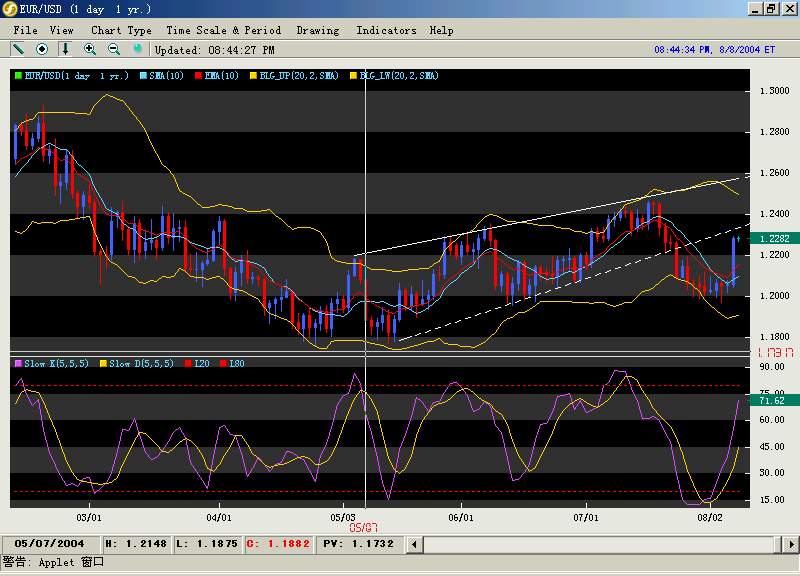The height and width of the screenshot is (576, 800).
Task: Open the File menu
Action: click(x=26, y=30)
